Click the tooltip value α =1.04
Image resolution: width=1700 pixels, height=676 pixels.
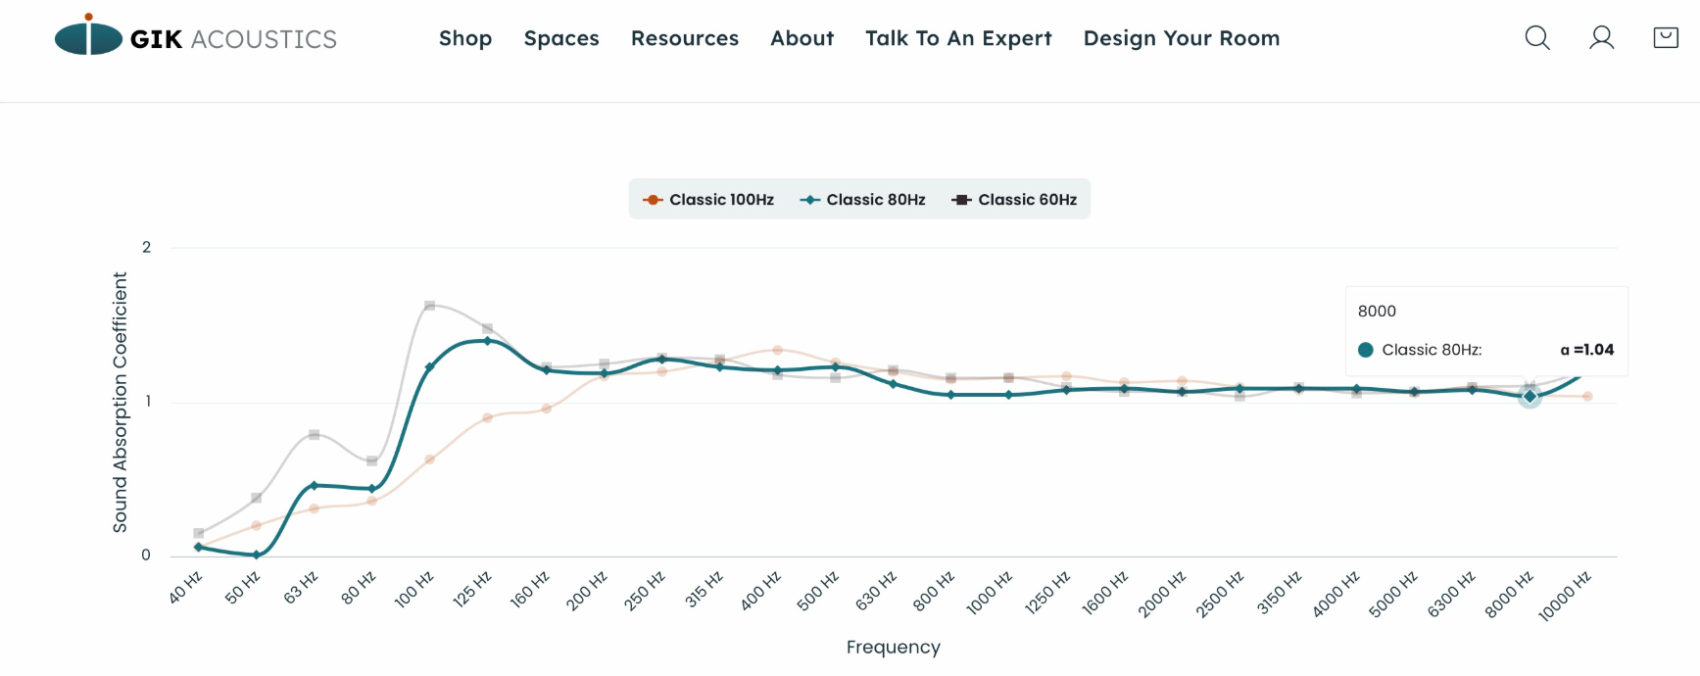pyautogui.click(x=1587, y=349)
